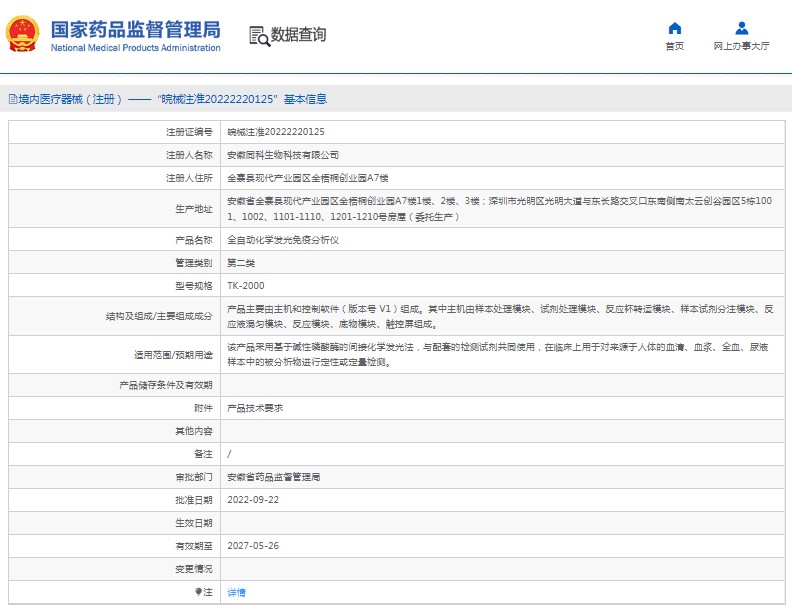Click the 生效日期 row label
792x611 pixels.
tap(194, 523)
